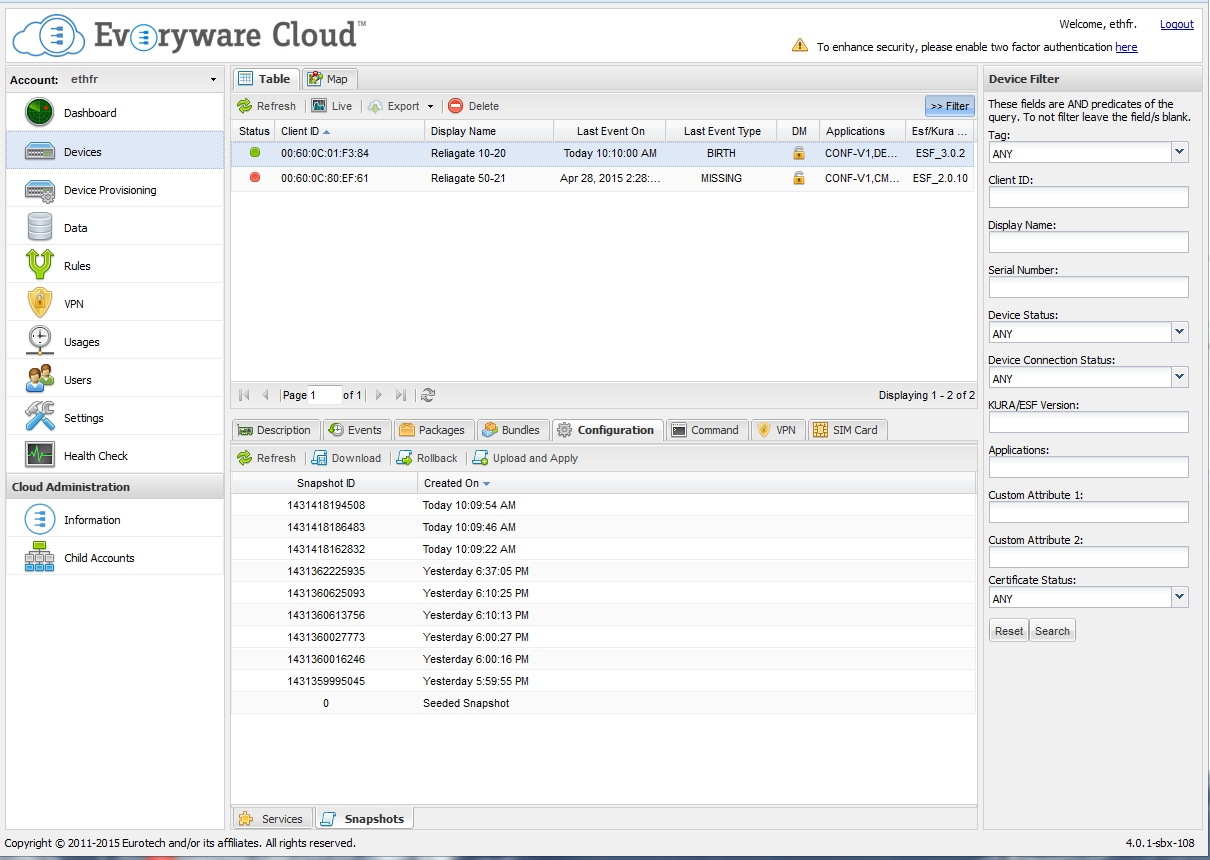This screenshot has height=860, width=1210.
Task: Open the Command tab
Action: (x=706, y=430)
